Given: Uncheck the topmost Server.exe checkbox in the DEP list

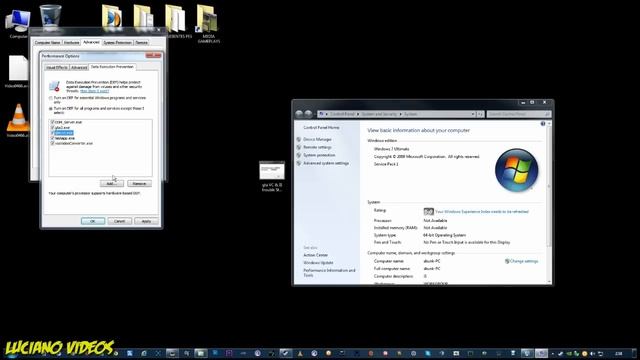Looking at the screenshot, I should [52, 122].
